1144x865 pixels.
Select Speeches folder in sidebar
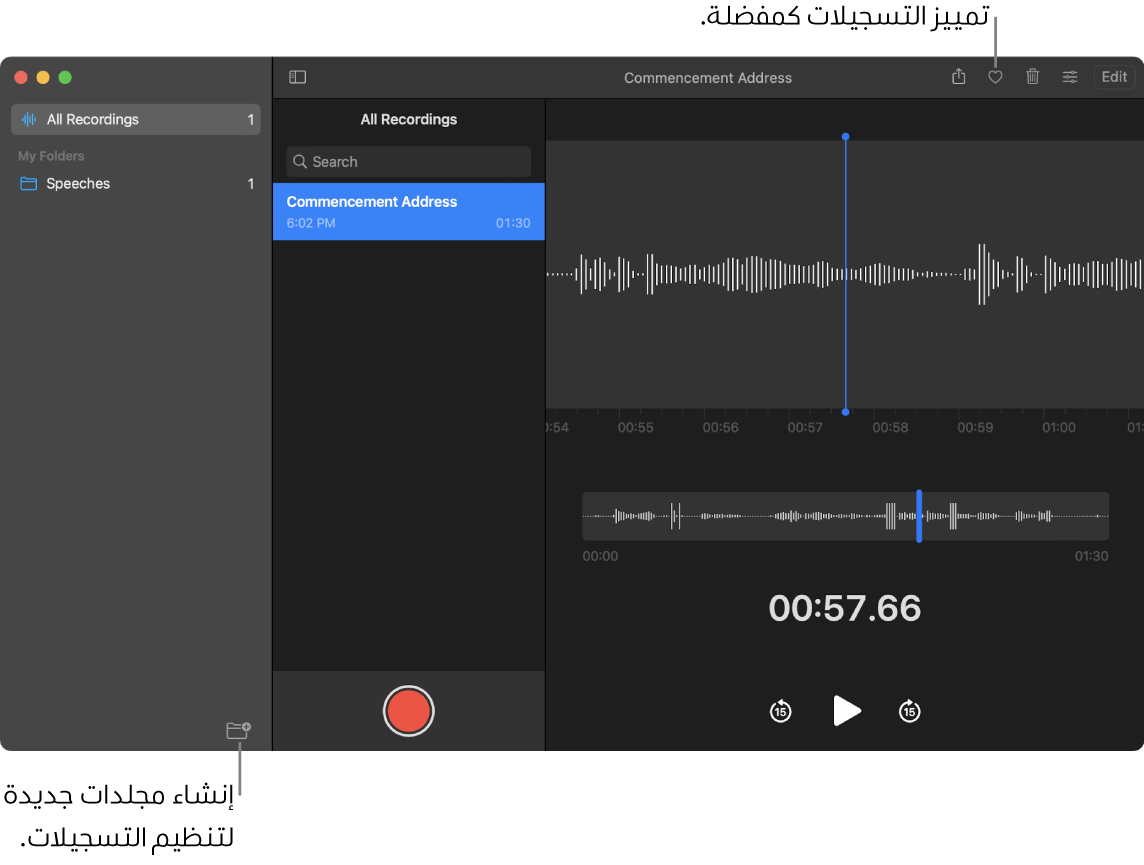pyautogui.click(x=76, y=183)
